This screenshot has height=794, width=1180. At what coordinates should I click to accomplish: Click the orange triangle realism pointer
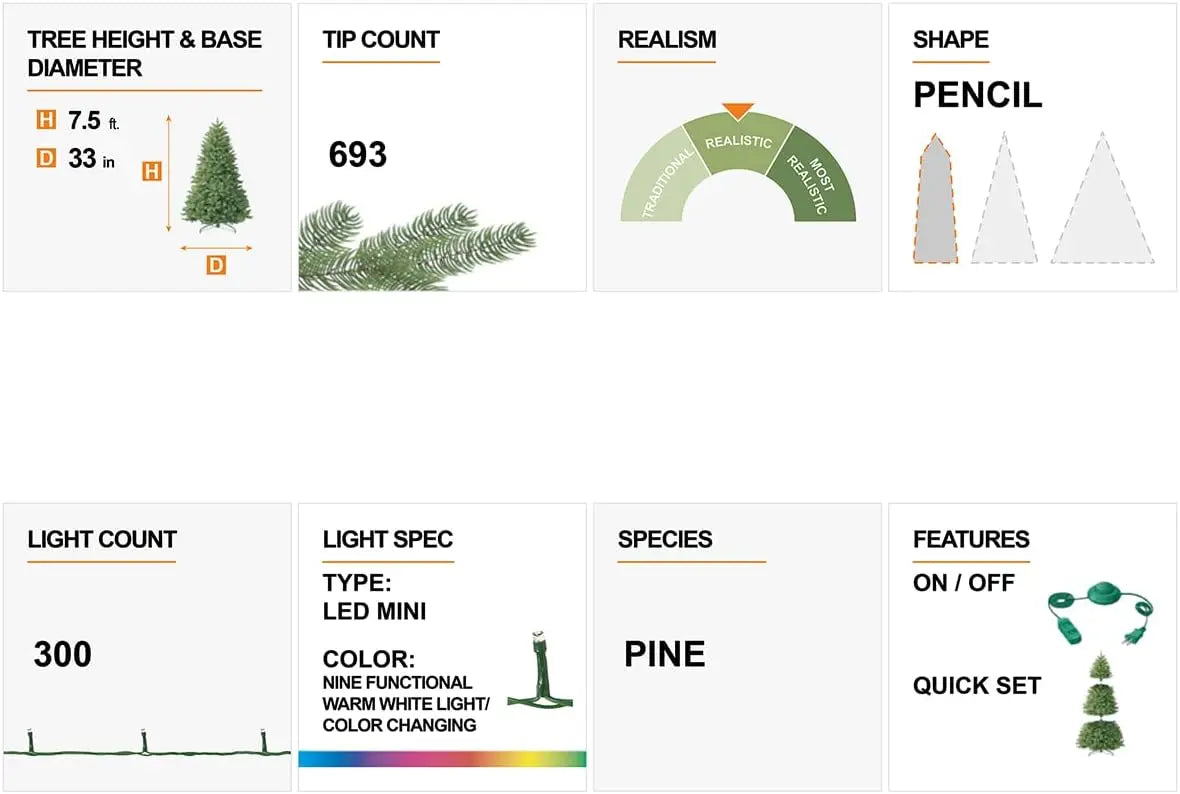738,111
